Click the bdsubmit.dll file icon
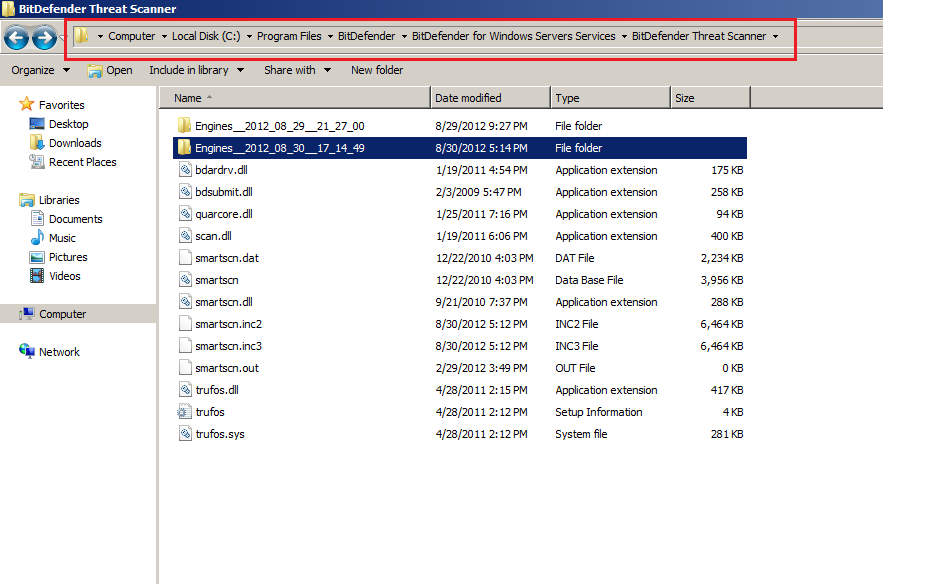936x584 pixels. (185, 192)
